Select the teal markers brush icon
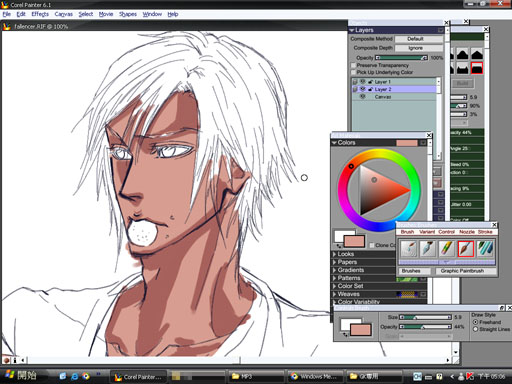The height and width of the screenshot is (384, 512). click(x=485, y=249)
